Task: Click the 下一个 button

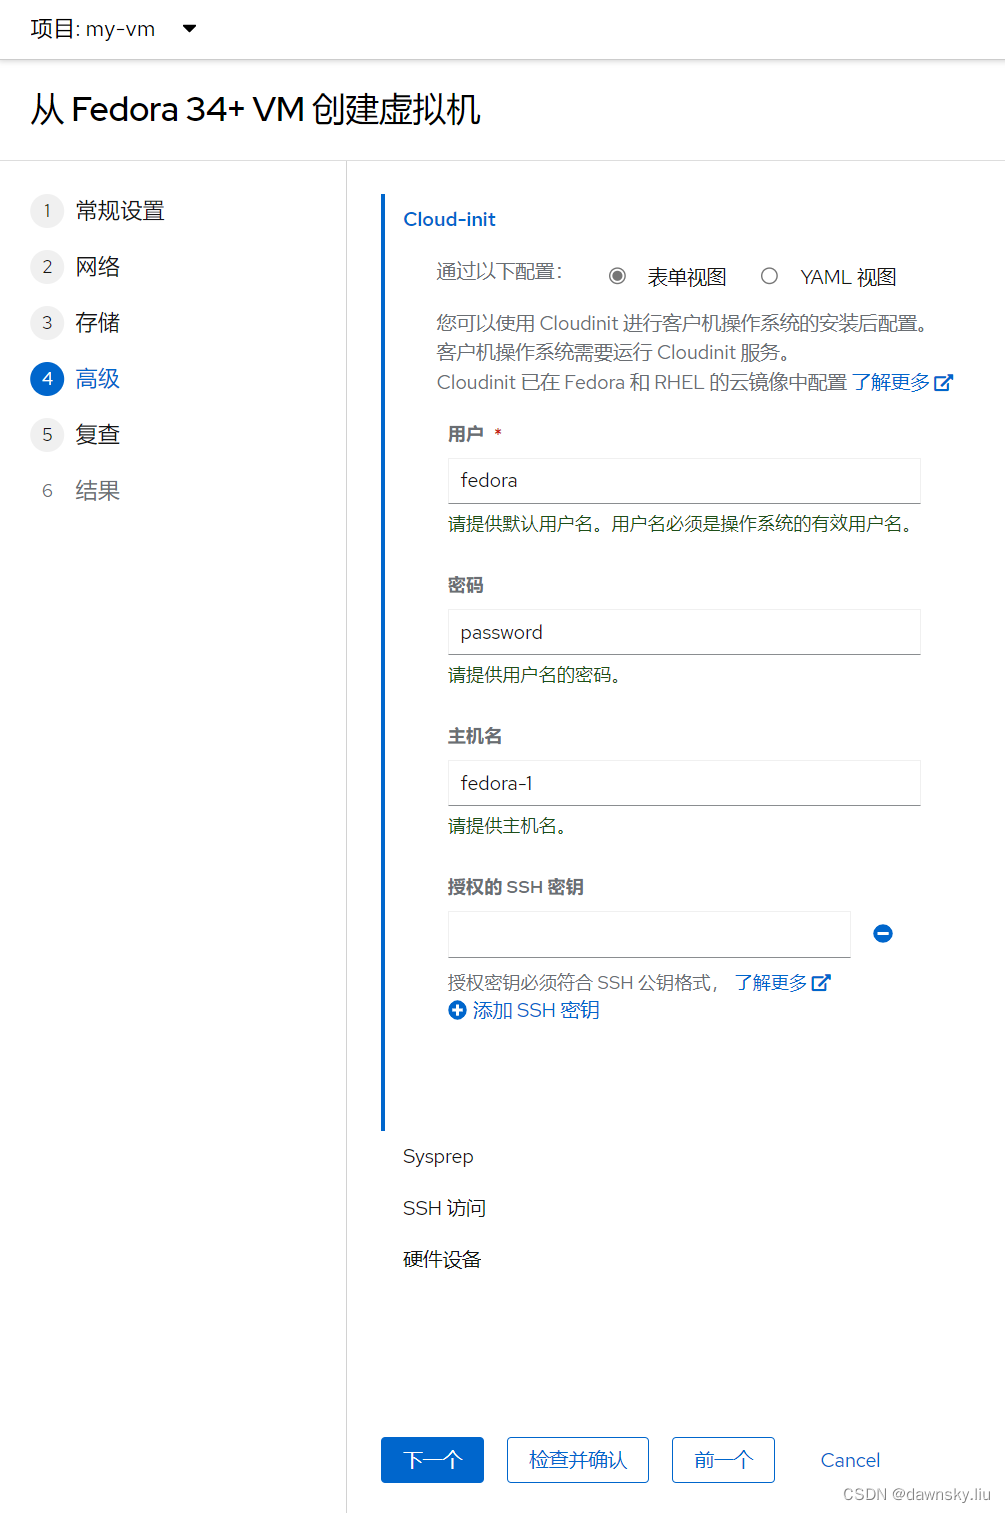Action: click(x=432, y=1460)
